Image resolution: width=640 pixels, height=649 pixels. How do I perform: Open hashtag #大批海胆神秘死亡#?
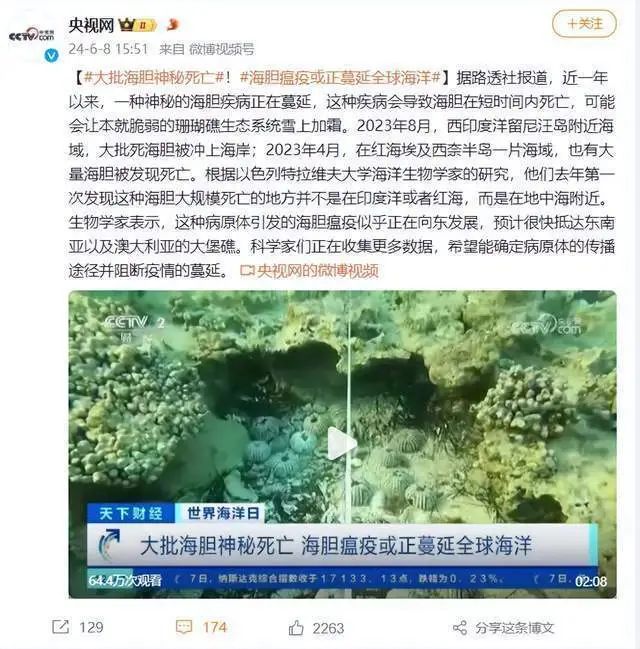click(154, 78)
